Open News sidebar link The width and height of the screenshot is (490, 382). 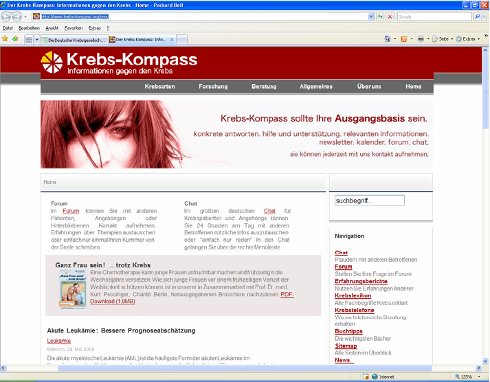(342, 360)
